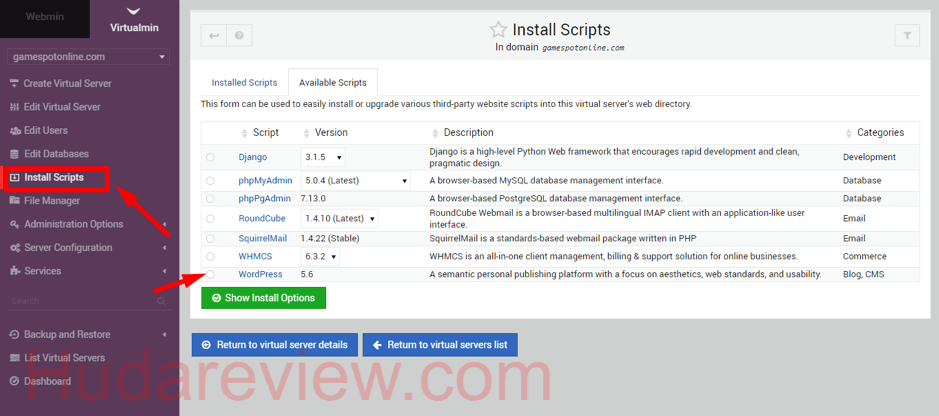Select the WordPress radio button

(210, 274)
